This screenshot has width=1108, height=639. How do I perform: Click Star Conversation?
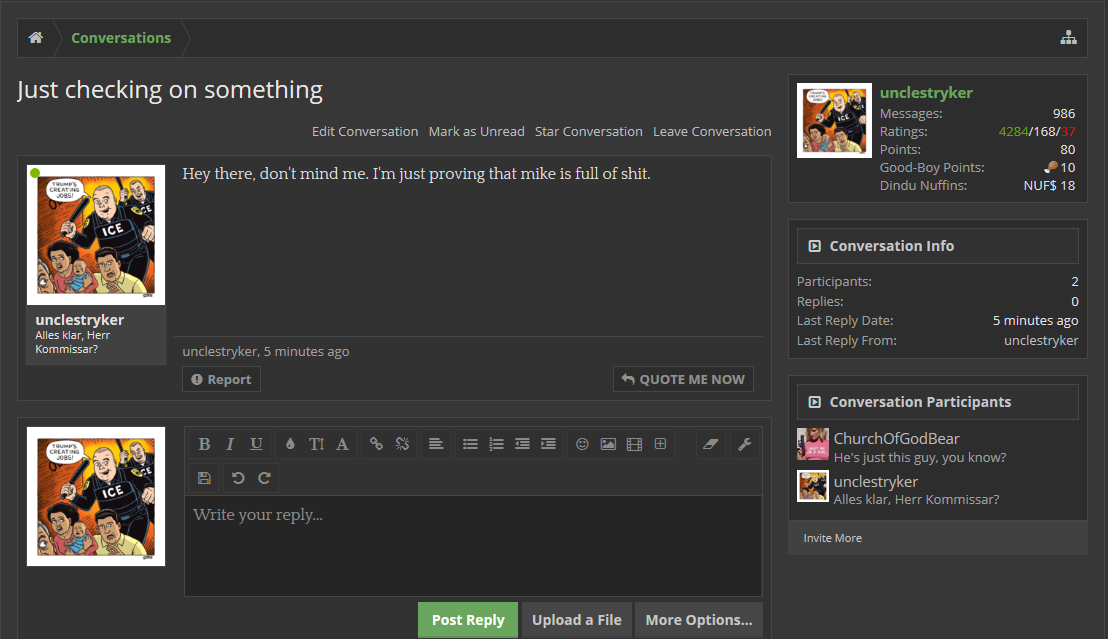(x=589, y=131)
